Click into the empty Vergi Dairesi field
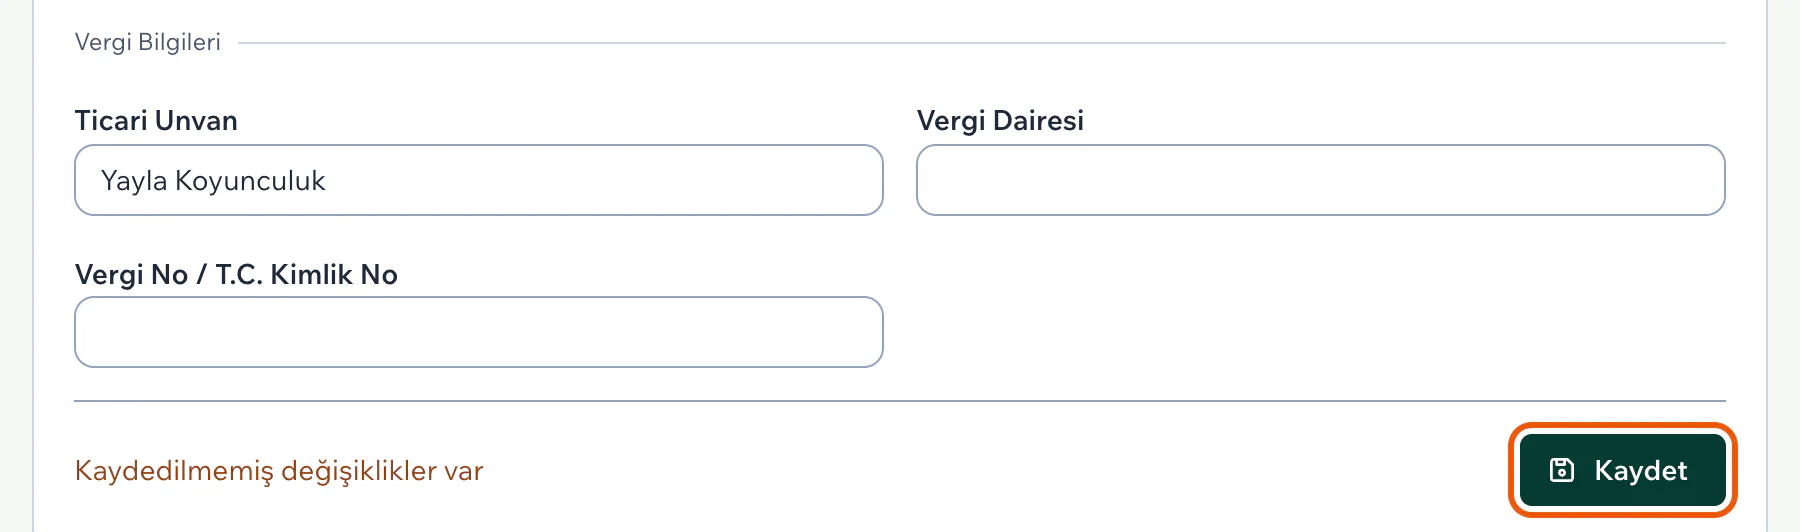Screen dimensions: 1800x532 [1321, 180]
